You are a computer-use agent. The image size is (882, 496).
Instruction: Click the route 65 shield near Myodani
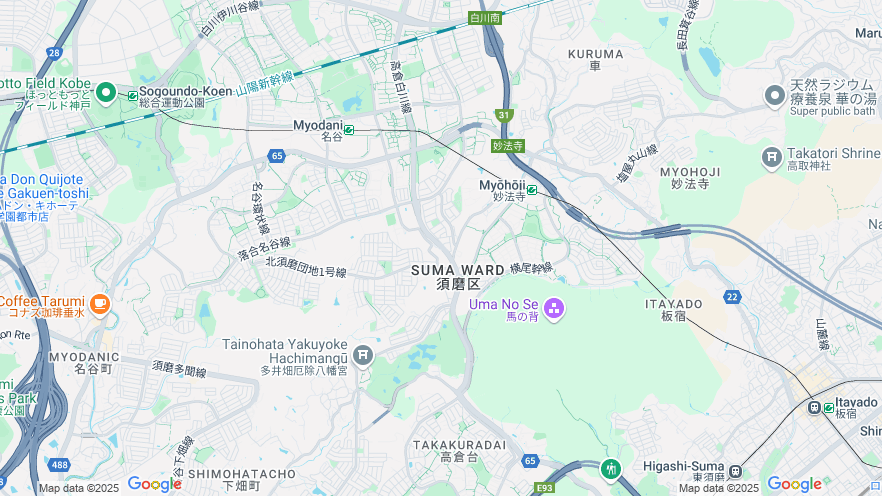tap(276, 156)
